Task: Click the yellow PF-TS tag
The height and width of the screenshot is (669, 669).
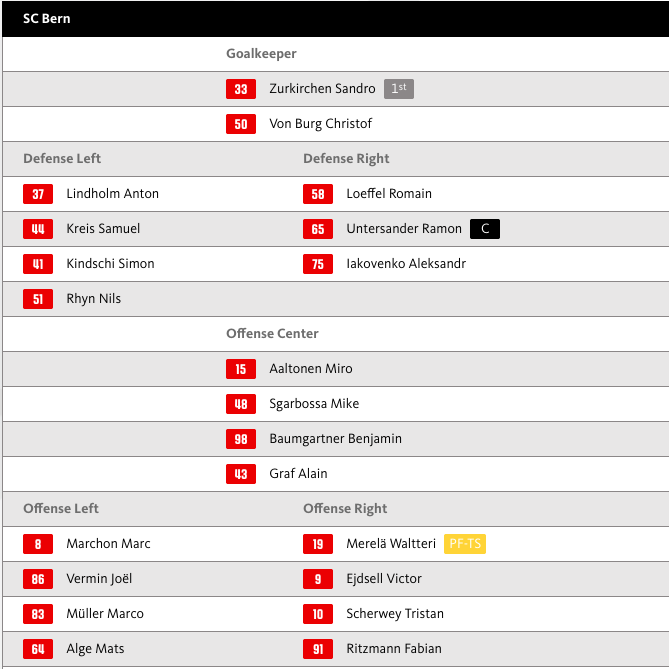Action: (464, 544)
